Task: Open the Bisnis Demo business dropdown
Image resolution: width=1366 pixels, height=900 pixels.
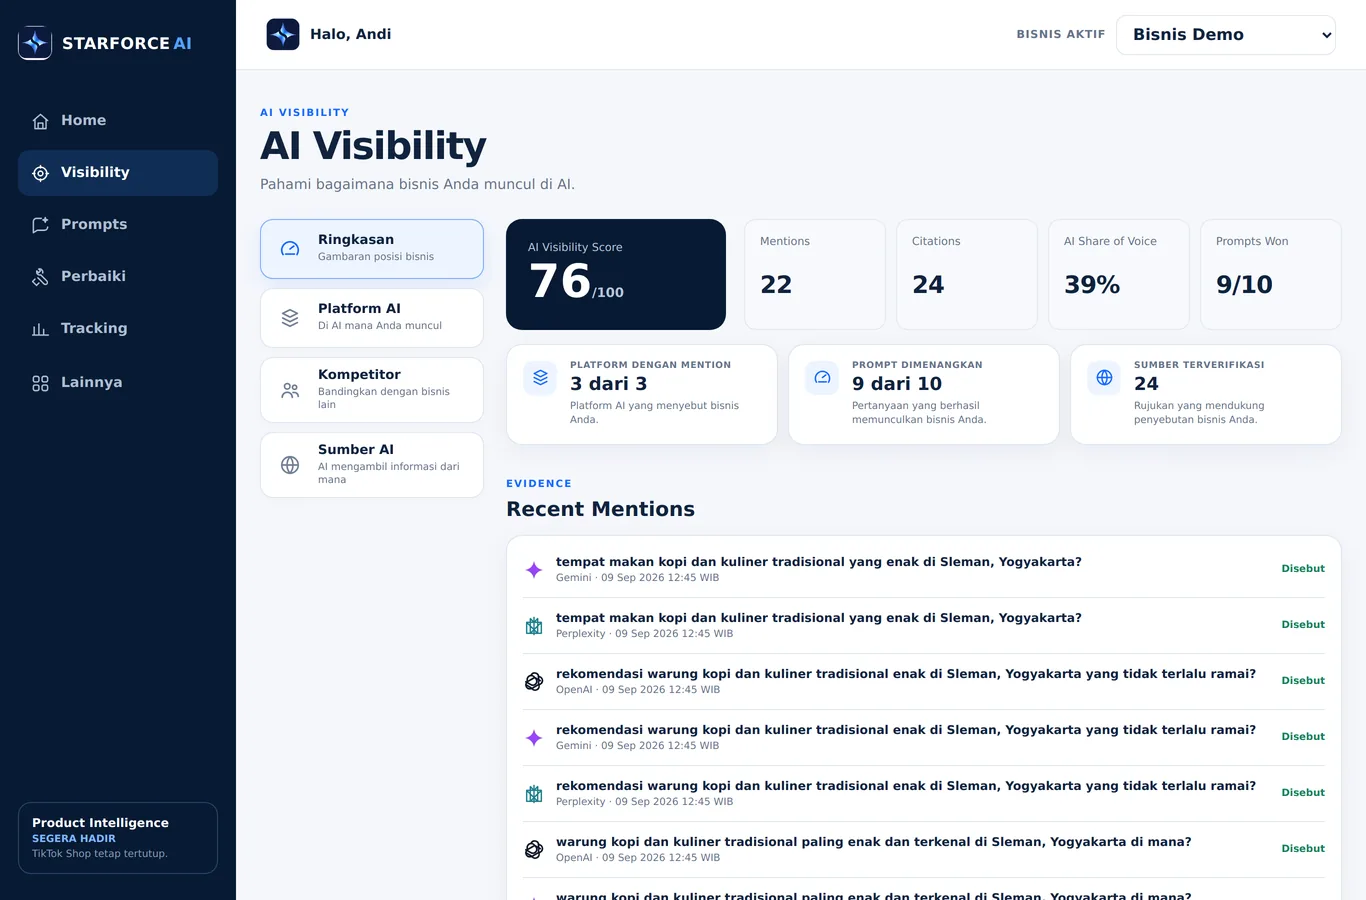Action: click(x=1226, y=35)
